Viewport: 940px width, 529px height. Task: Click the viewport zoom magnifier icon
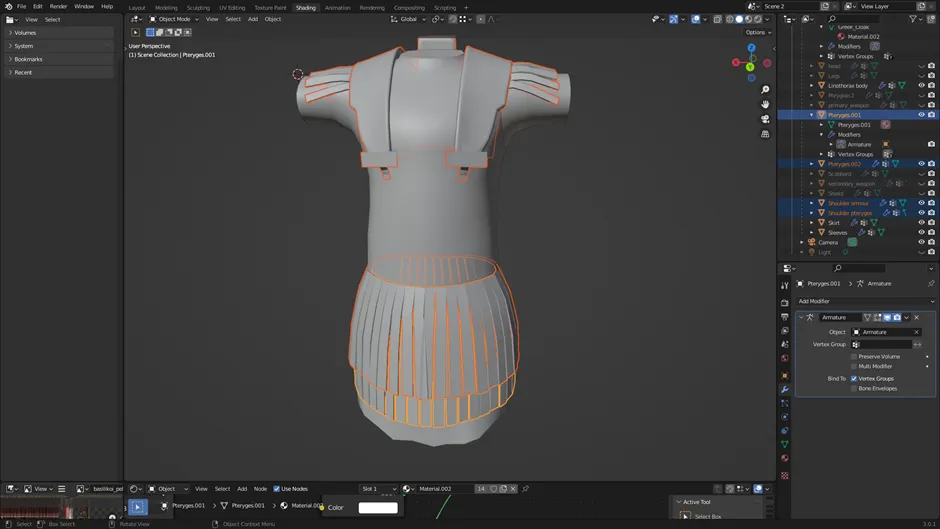765,89
